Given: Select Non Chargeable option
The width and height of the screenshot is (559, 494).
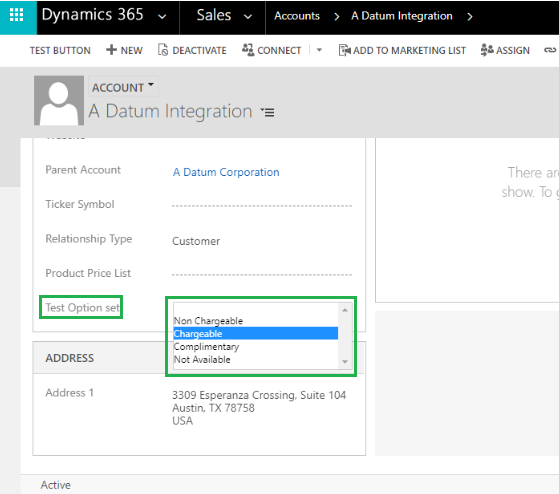Looking at the screenshot, I should (x=256, y=321).
